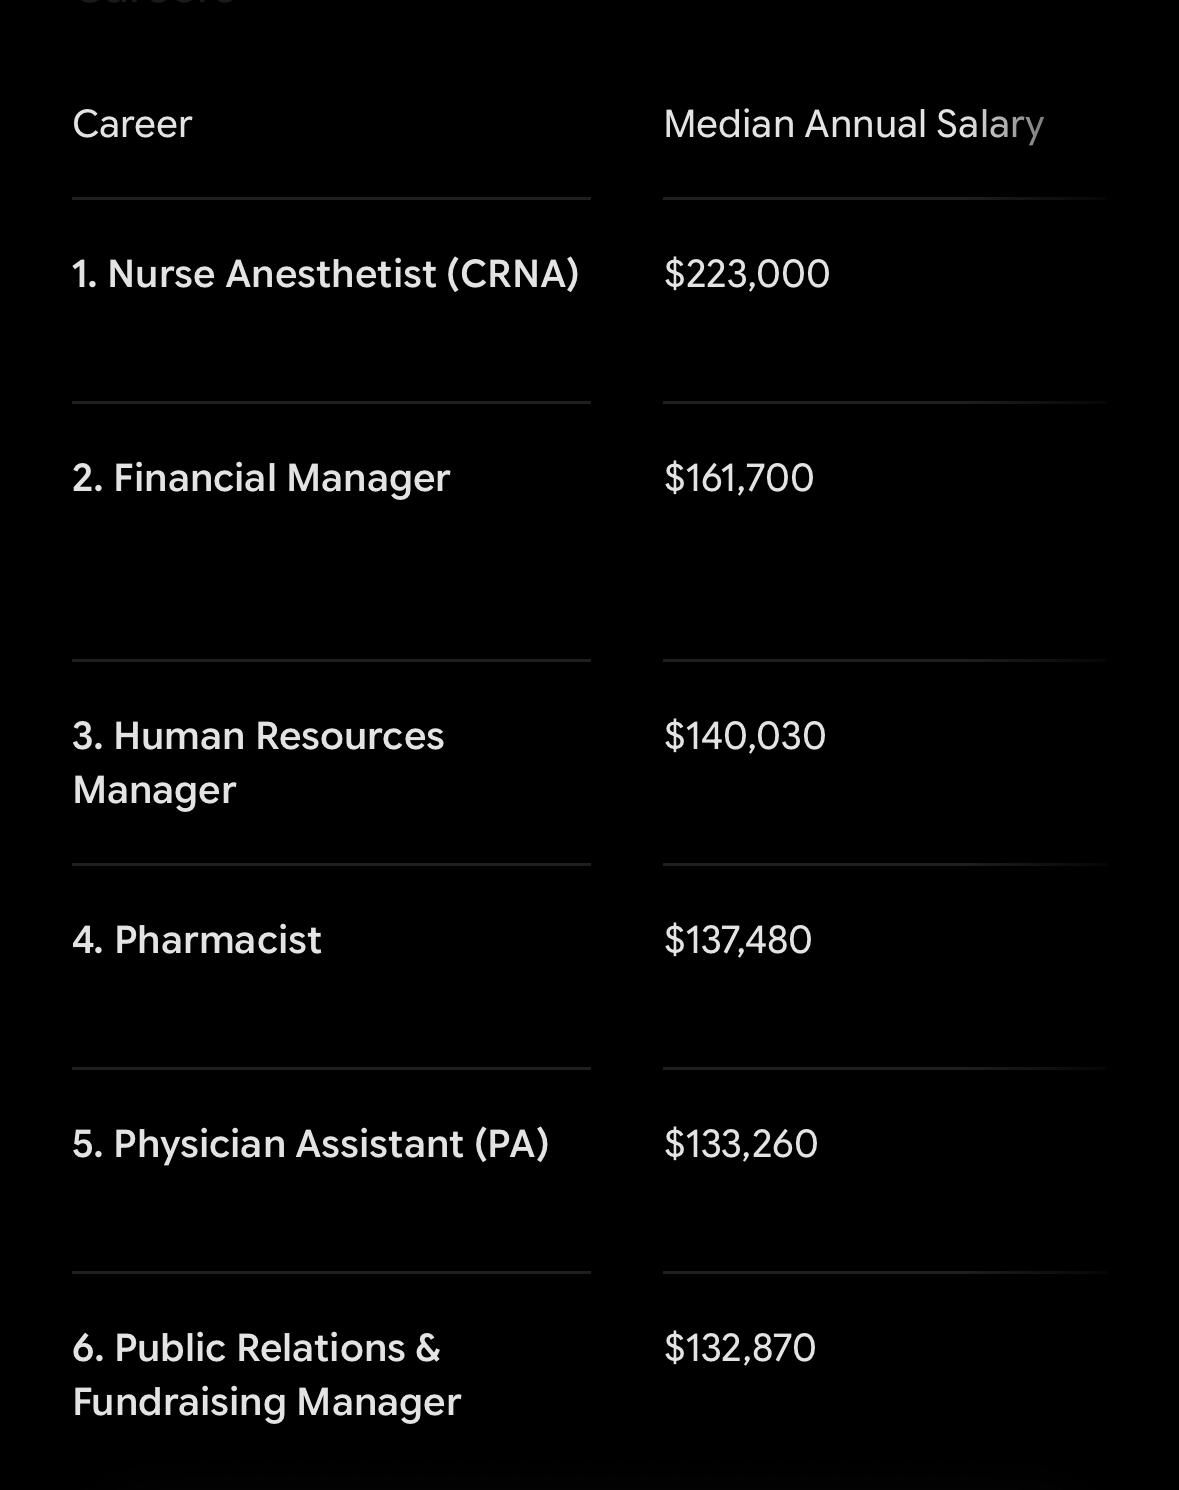Viewport: 1179px width, 1490px height.
Task: Select the Median Annual Salary column header
Action: (x=853, y=124)
